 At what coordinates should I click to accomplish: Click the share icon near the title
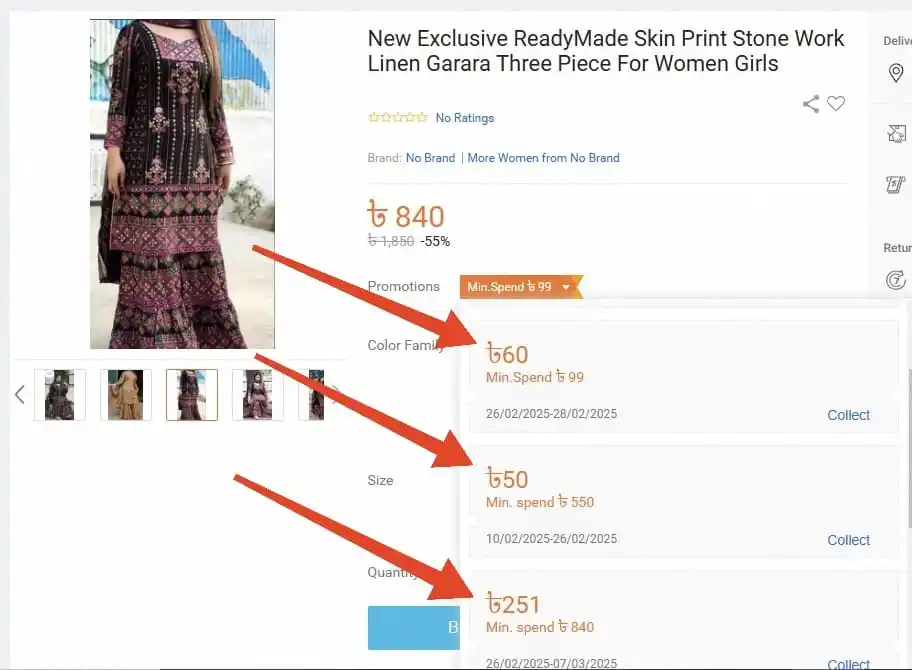click(811, 104)
